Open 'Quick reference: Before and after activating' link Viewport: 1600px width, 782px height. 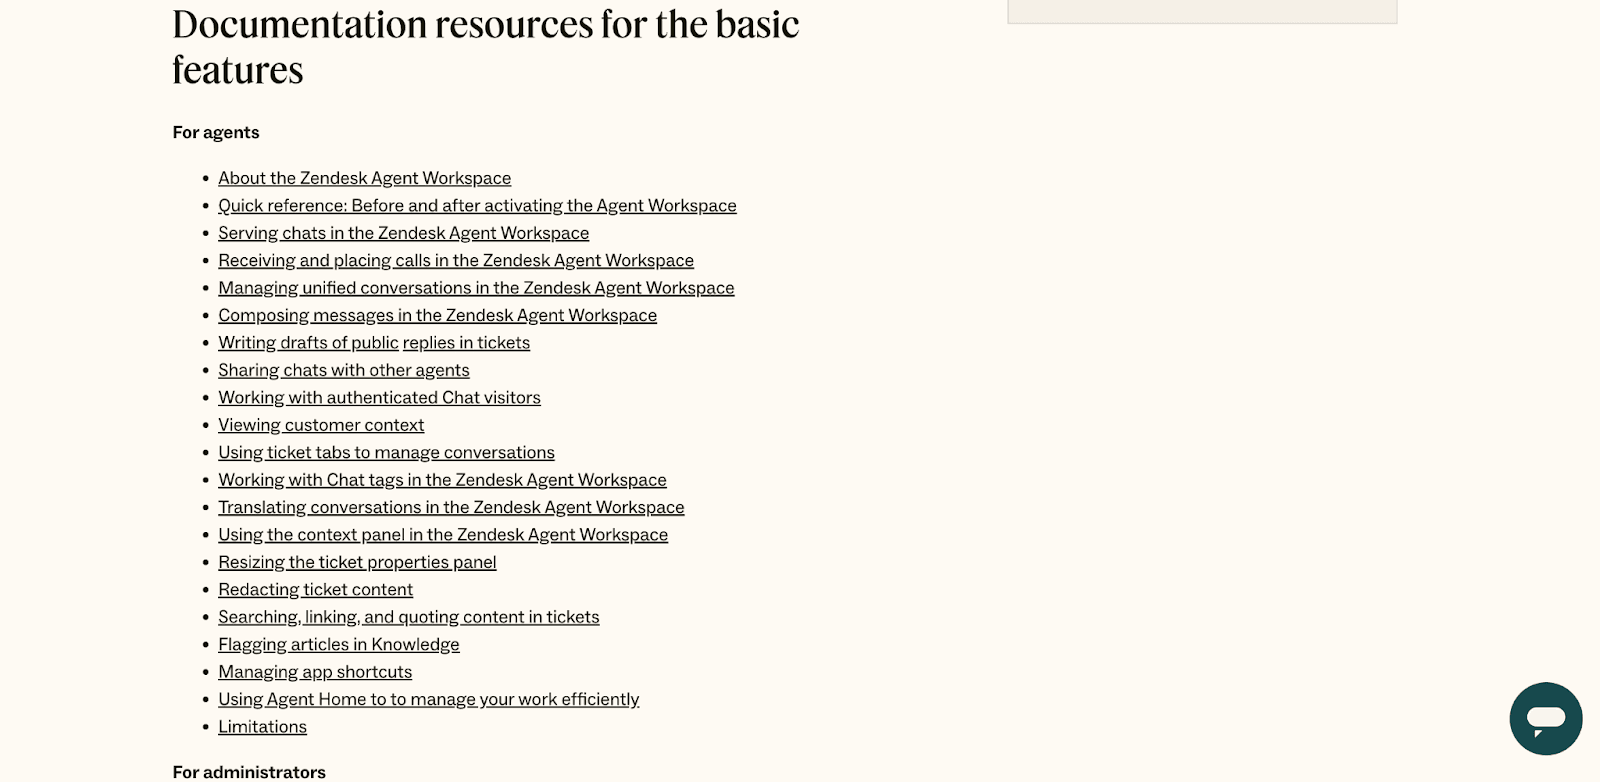coord(477,205)
